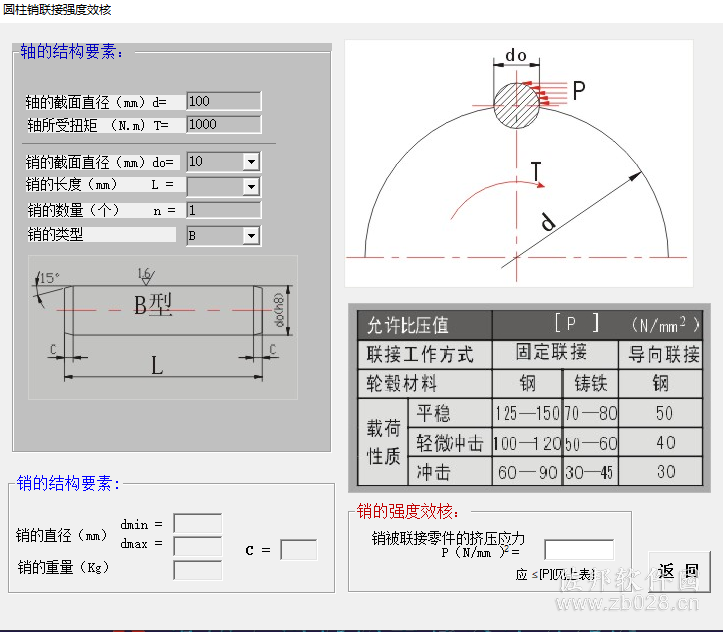
Task: Click the 销的截面直径 (mm) do= label
Action: point(100,162)
